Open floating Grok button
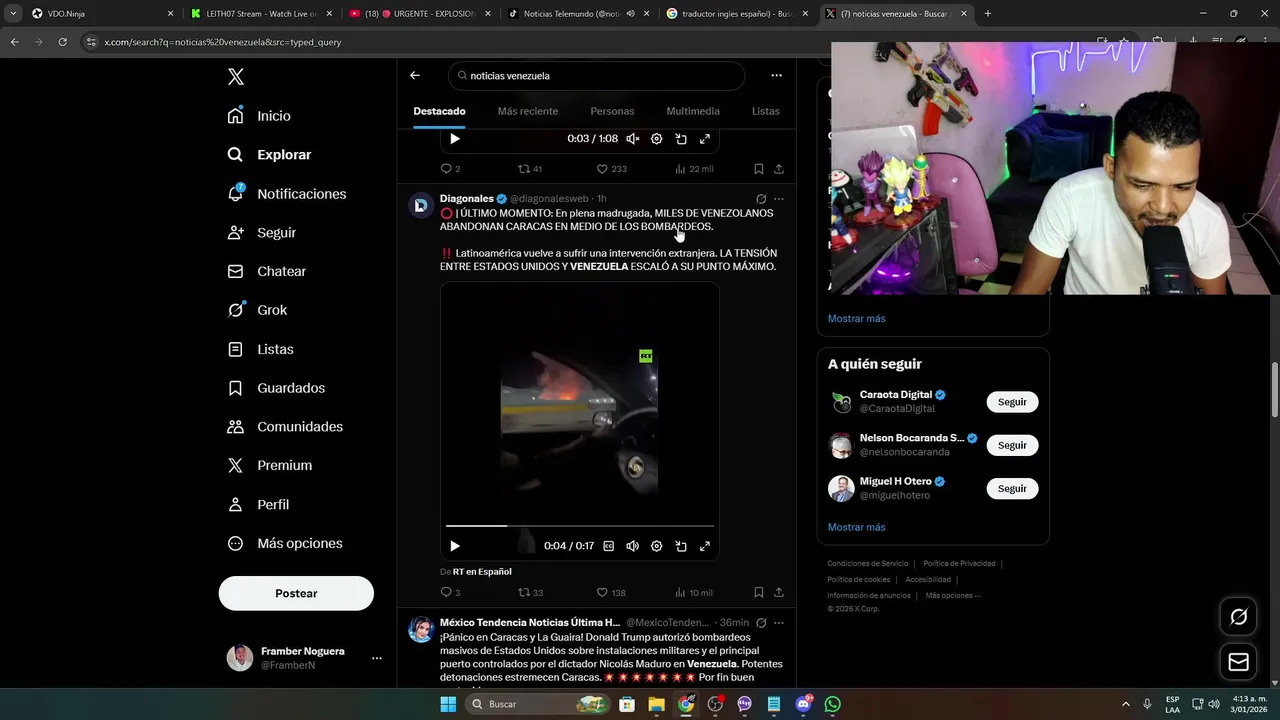 [x=1238, y=617]
